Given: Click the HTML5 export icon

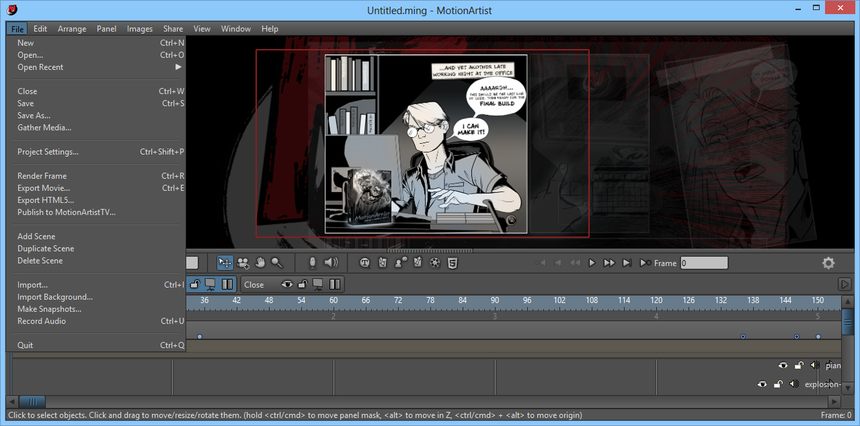Looking at the screenshot, I should pyautogui.click(x=452, y=263).
